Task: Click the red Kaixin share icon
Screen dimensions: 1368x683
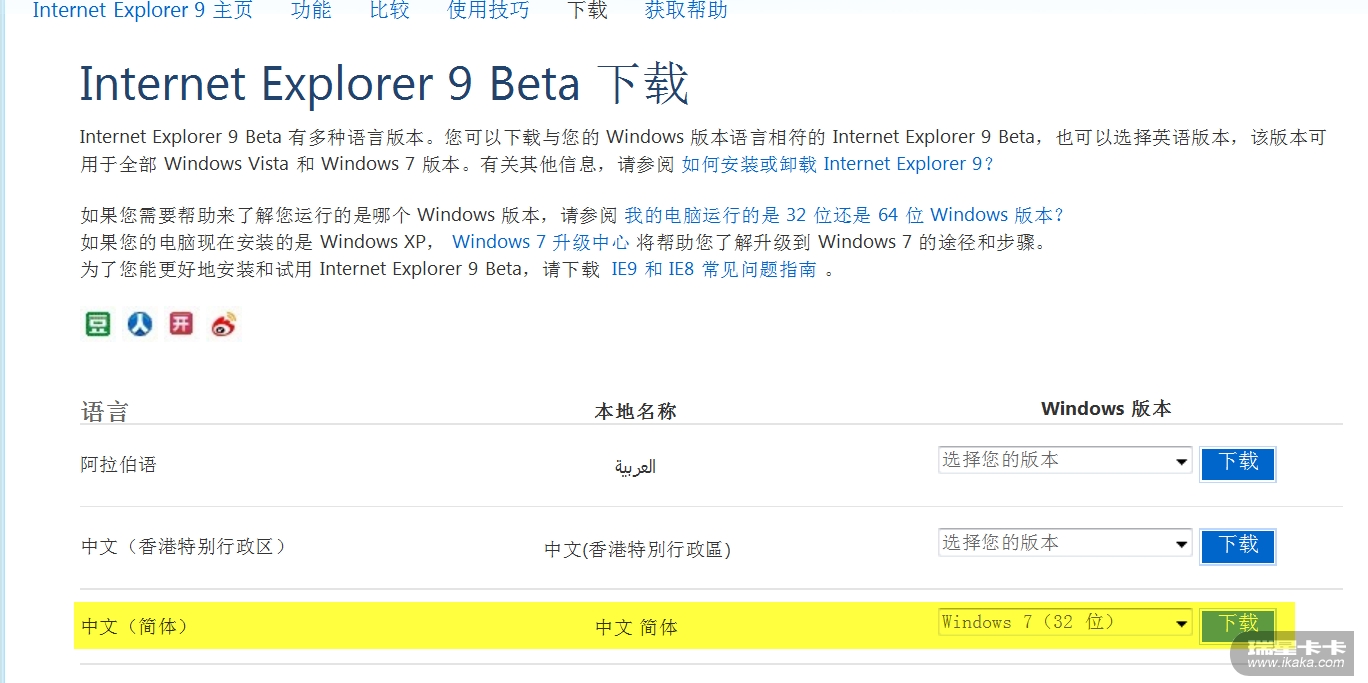Action: pos(181,324)
